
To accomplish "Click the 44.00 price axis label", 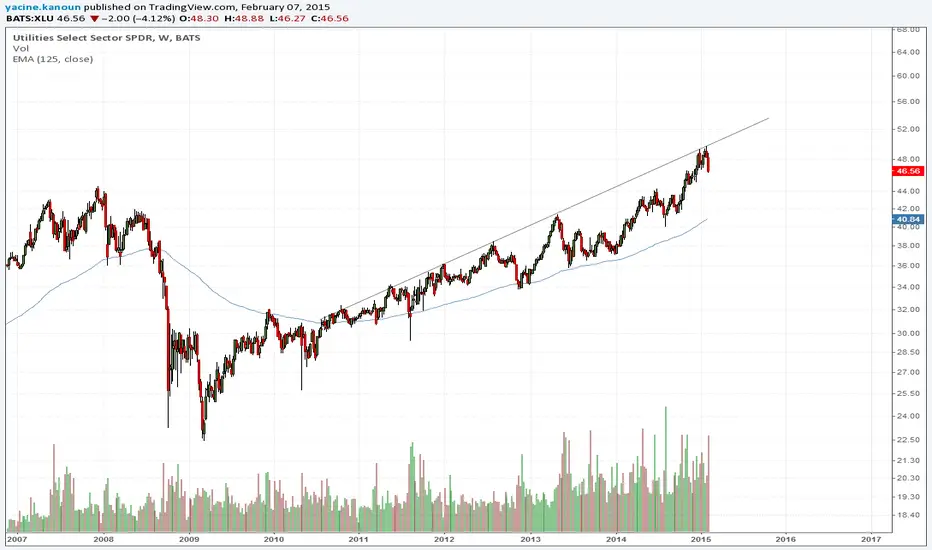I will pos(908,191).
